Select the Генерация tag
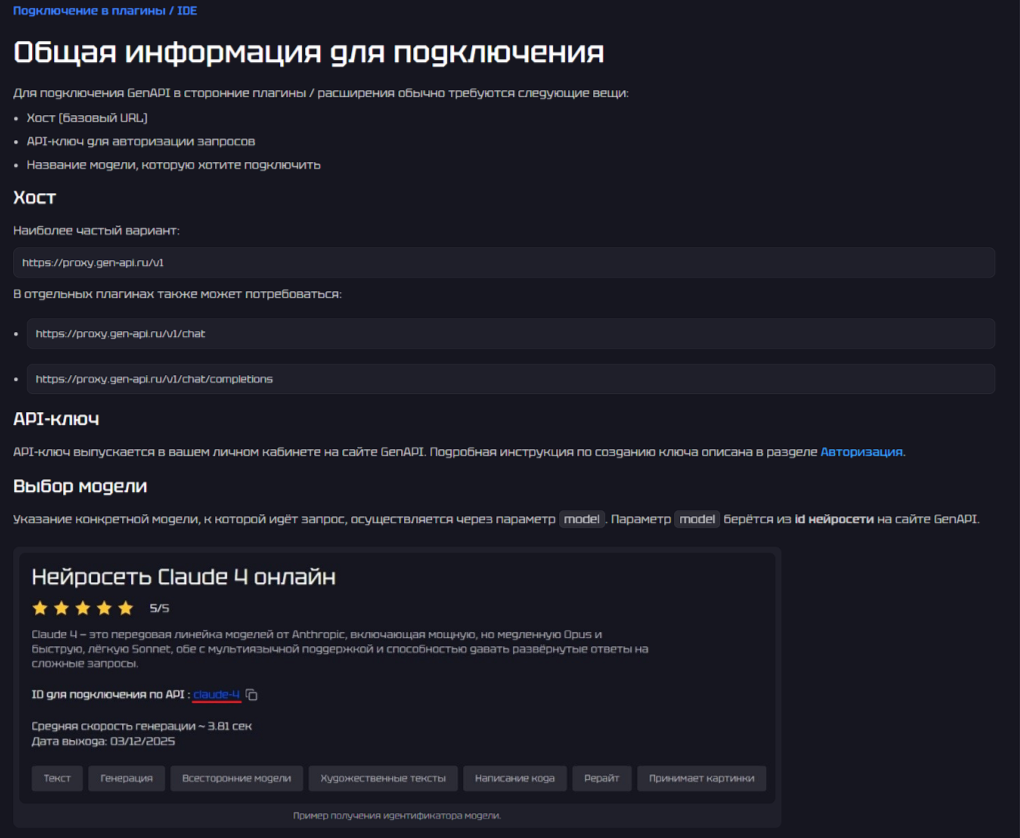The height and width of the screenshot is (838, 1020). (126, 778)
